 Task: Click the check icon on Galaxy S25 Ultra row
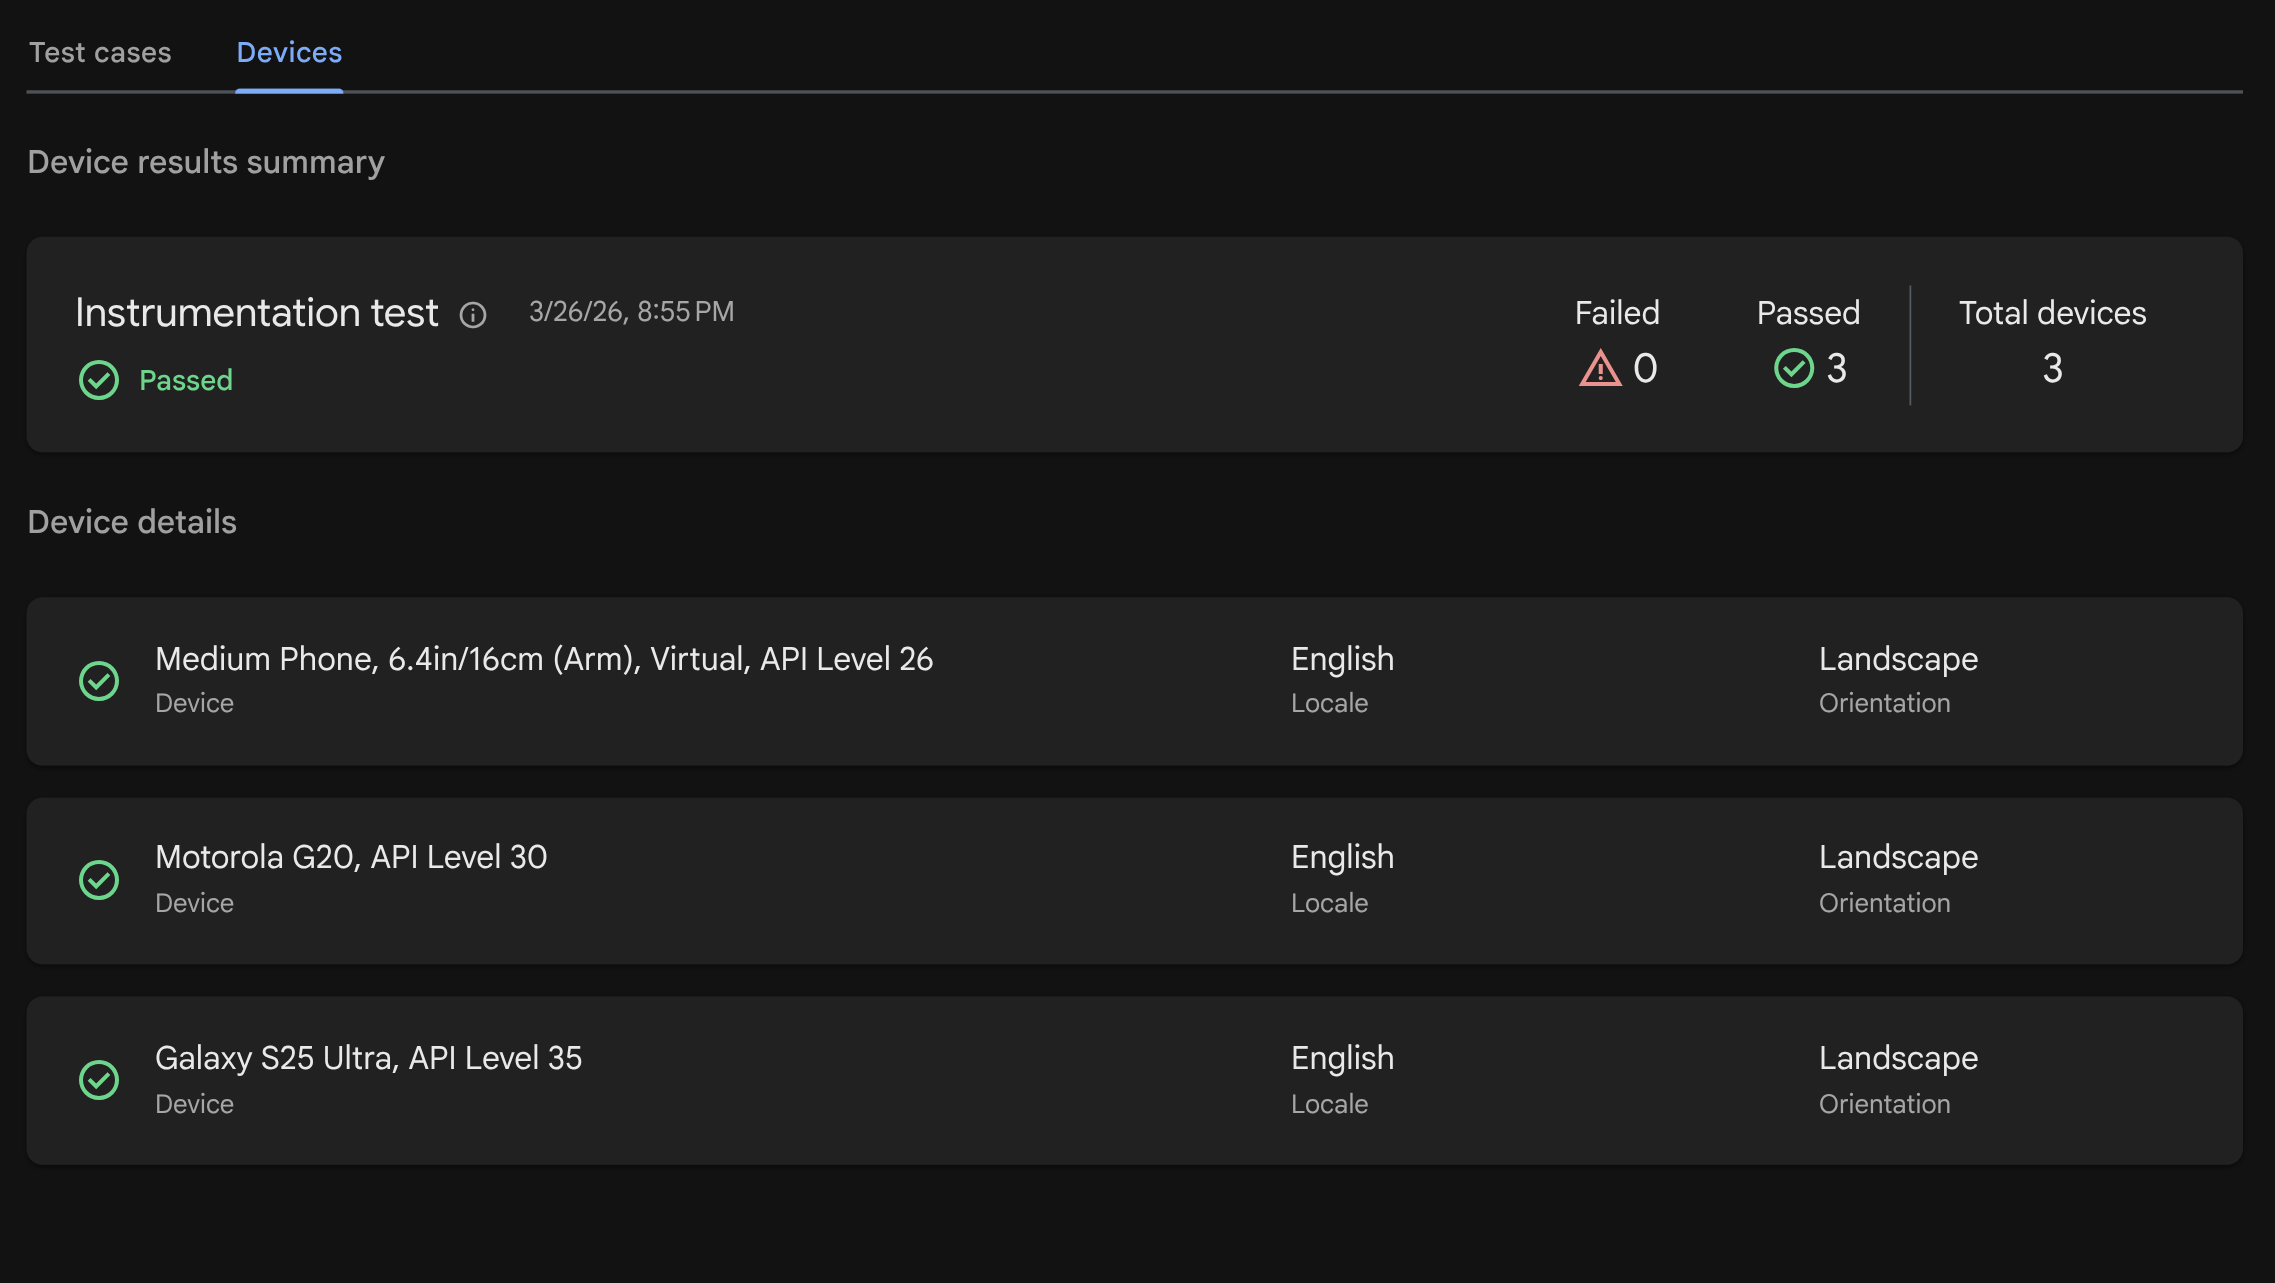pos(98,1080)
